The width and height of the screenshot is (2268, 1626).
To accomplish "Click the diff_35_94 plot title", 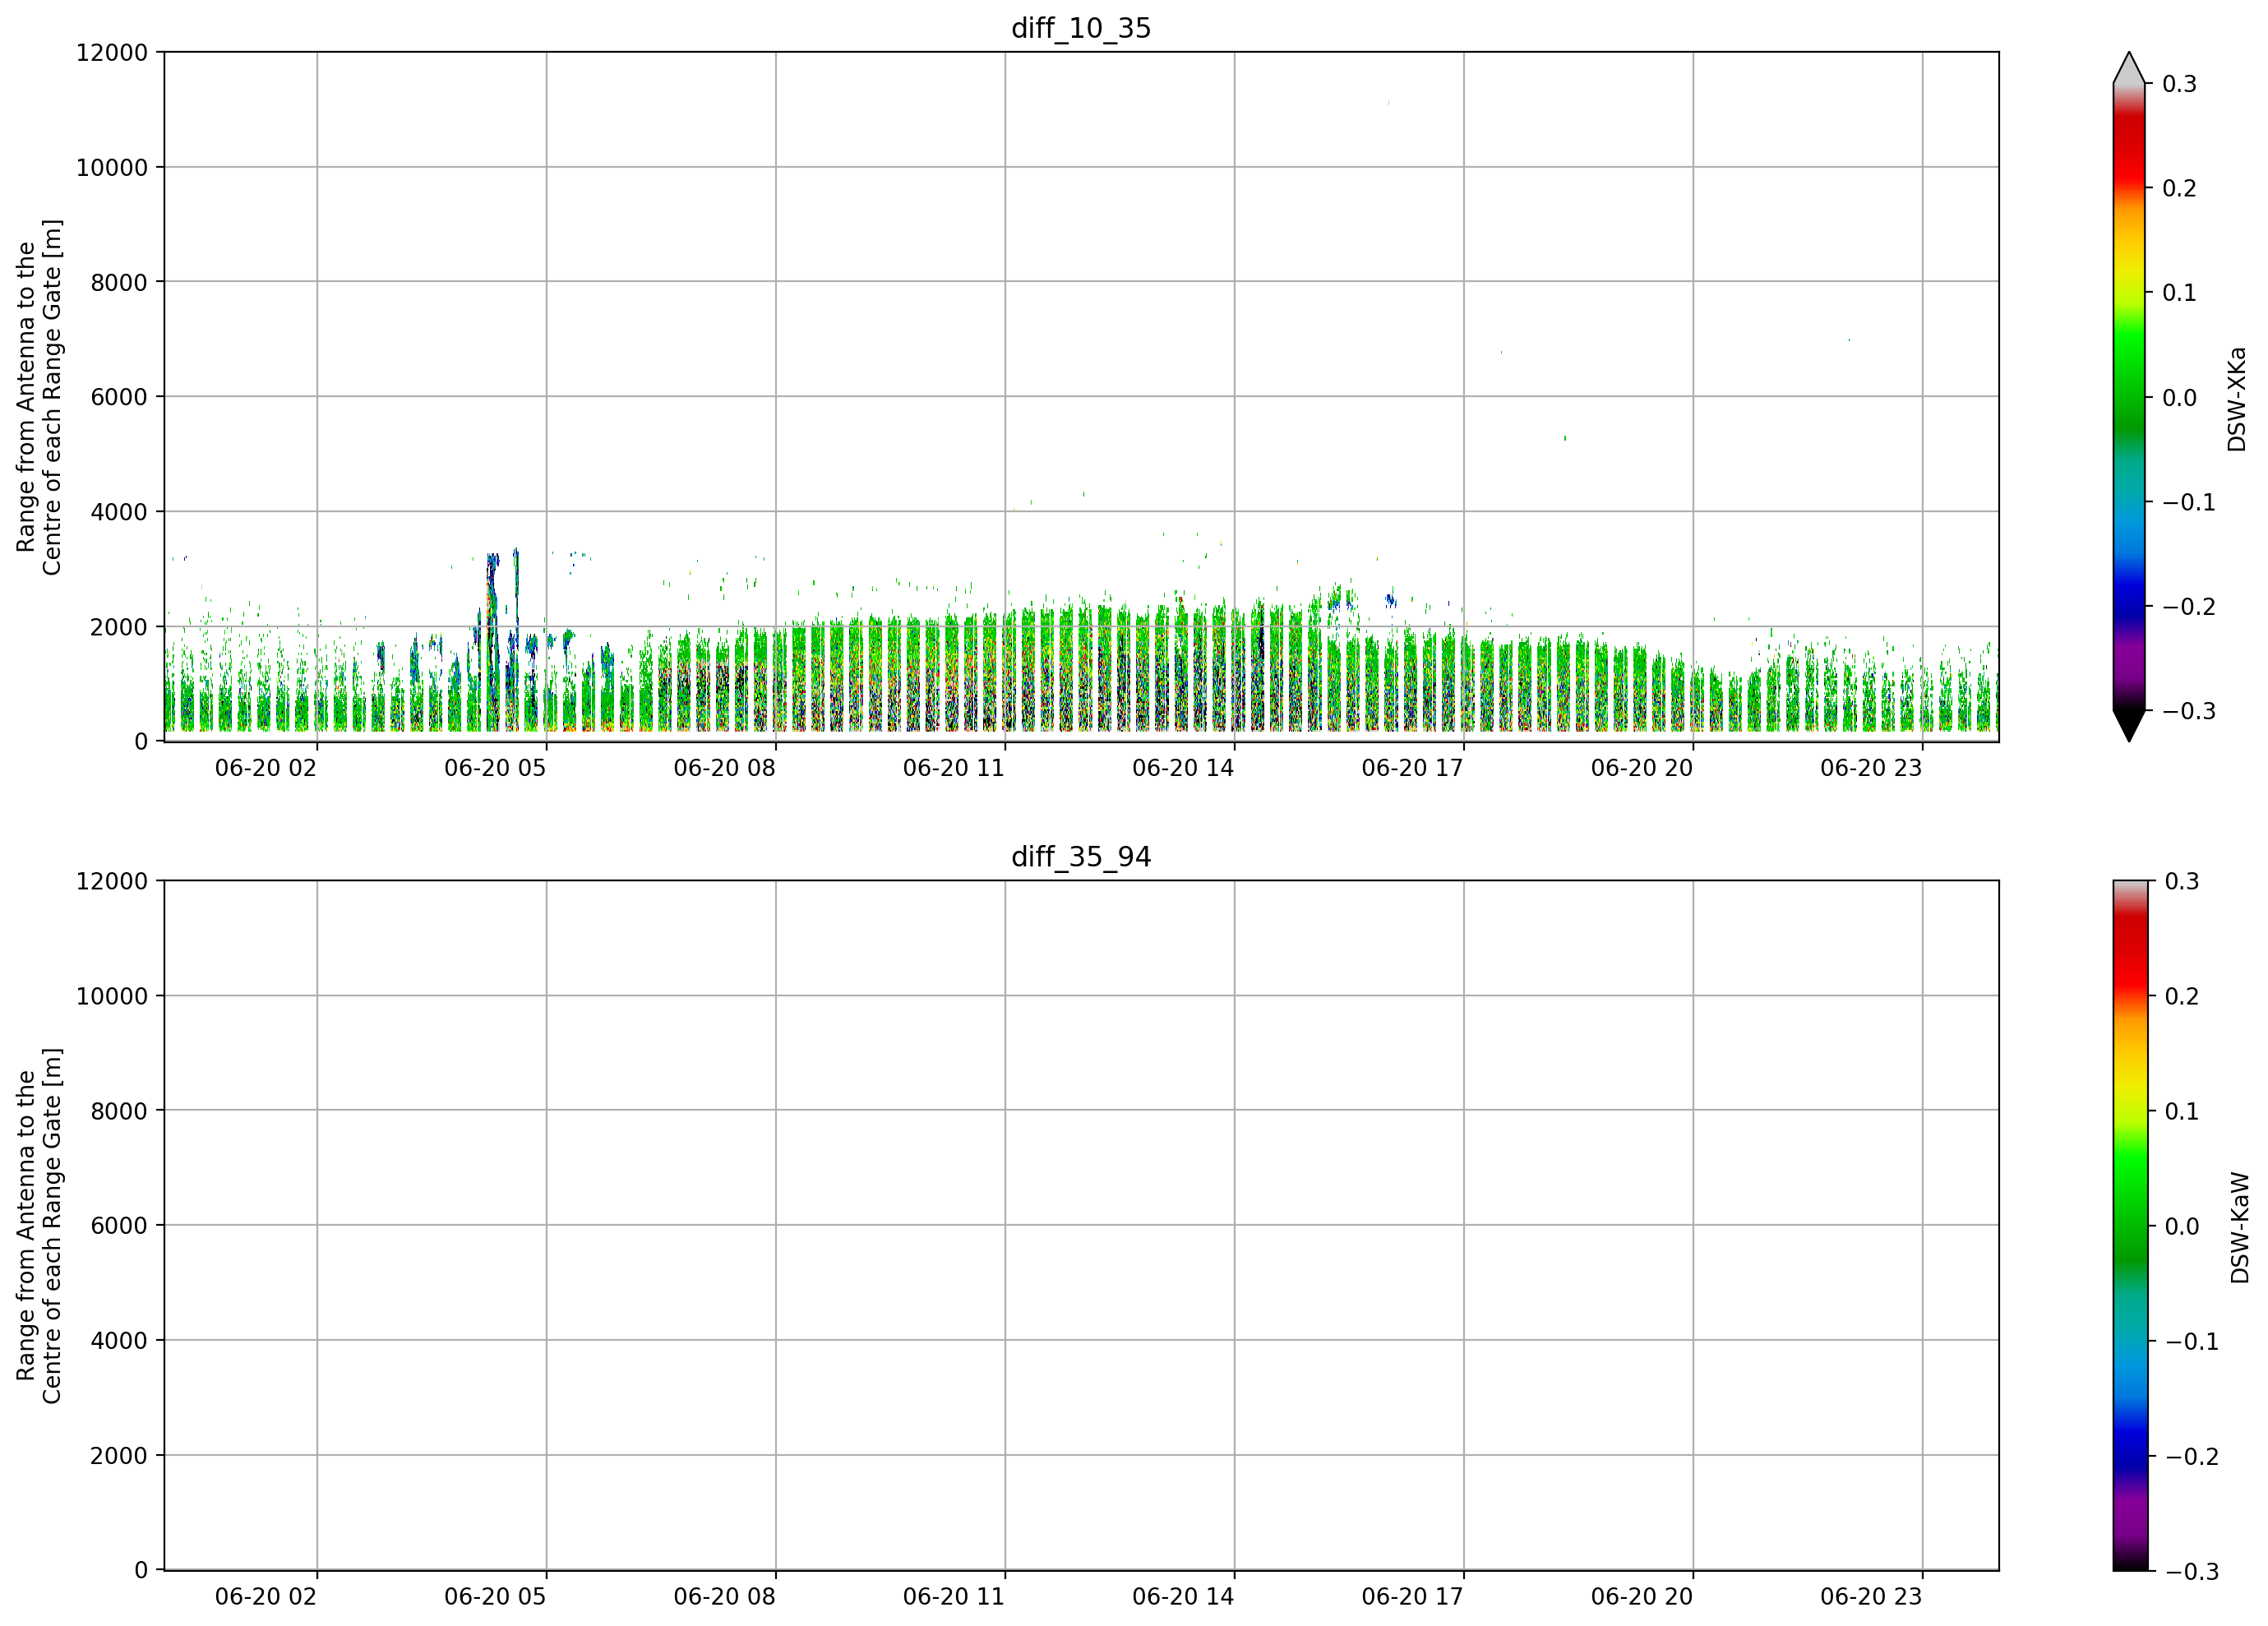I will [x=1081, y=857].
